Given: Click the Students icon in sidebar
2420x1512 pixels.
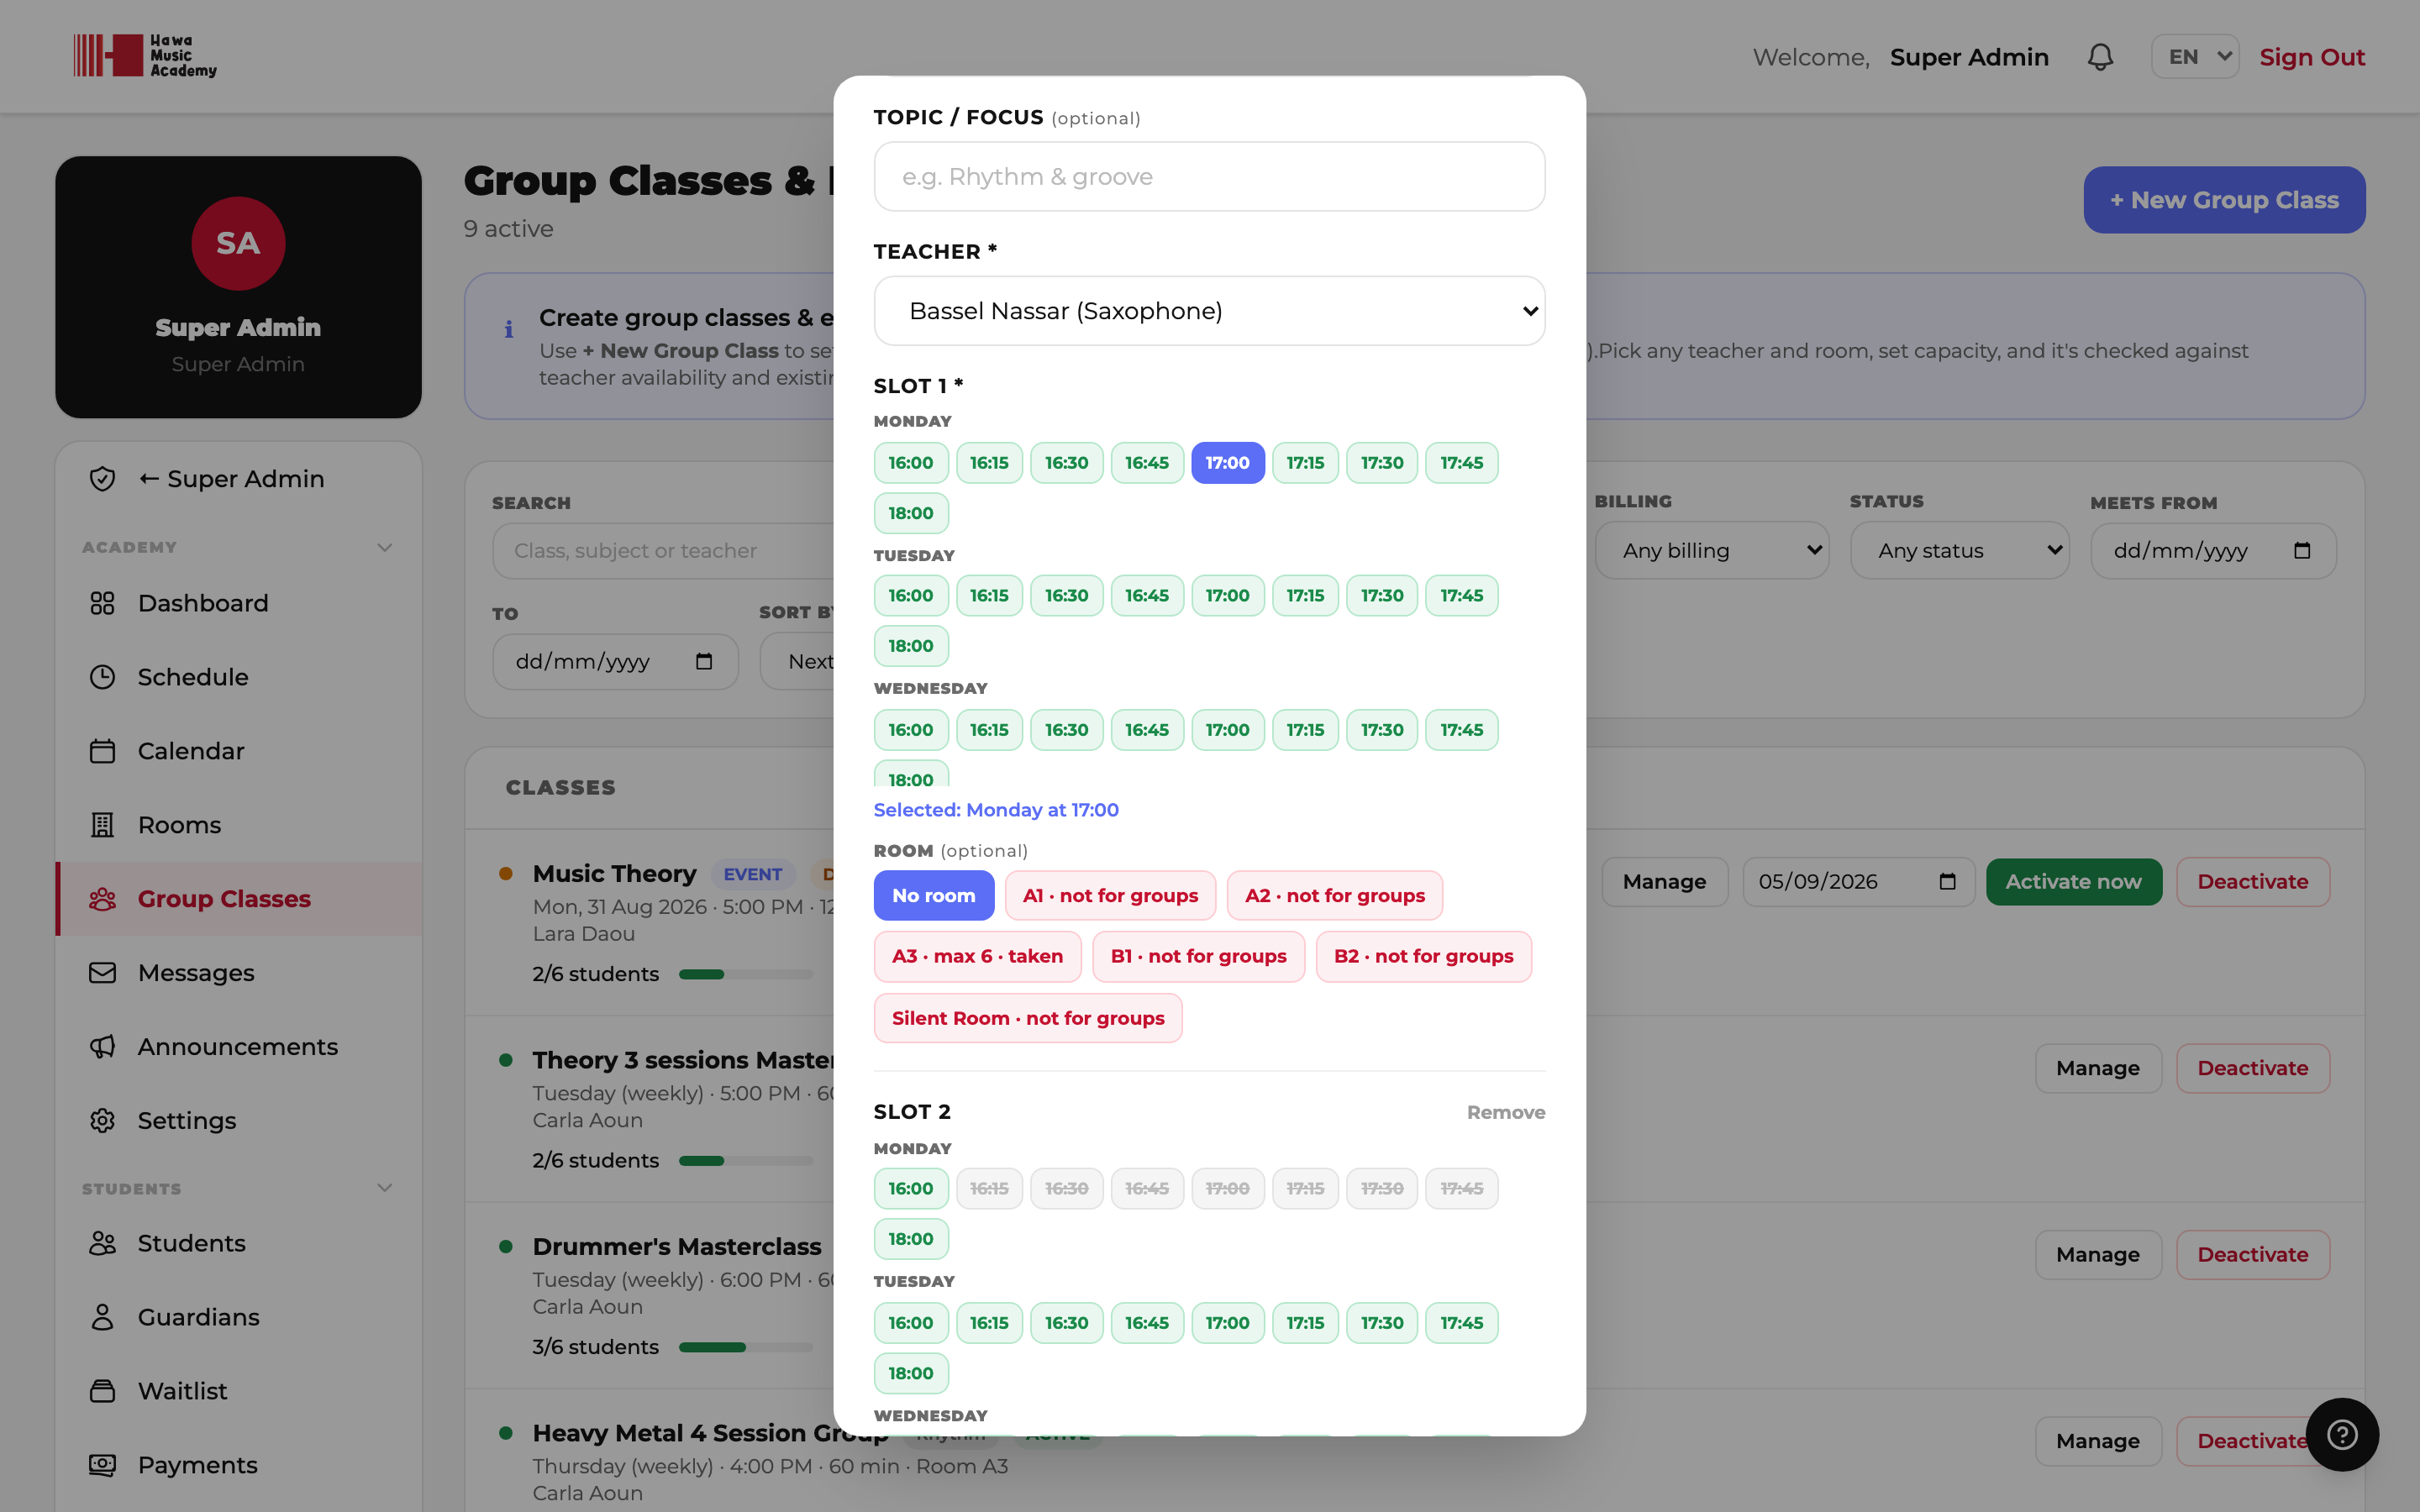Looking at the screenshot, I should pos(102,1243).
